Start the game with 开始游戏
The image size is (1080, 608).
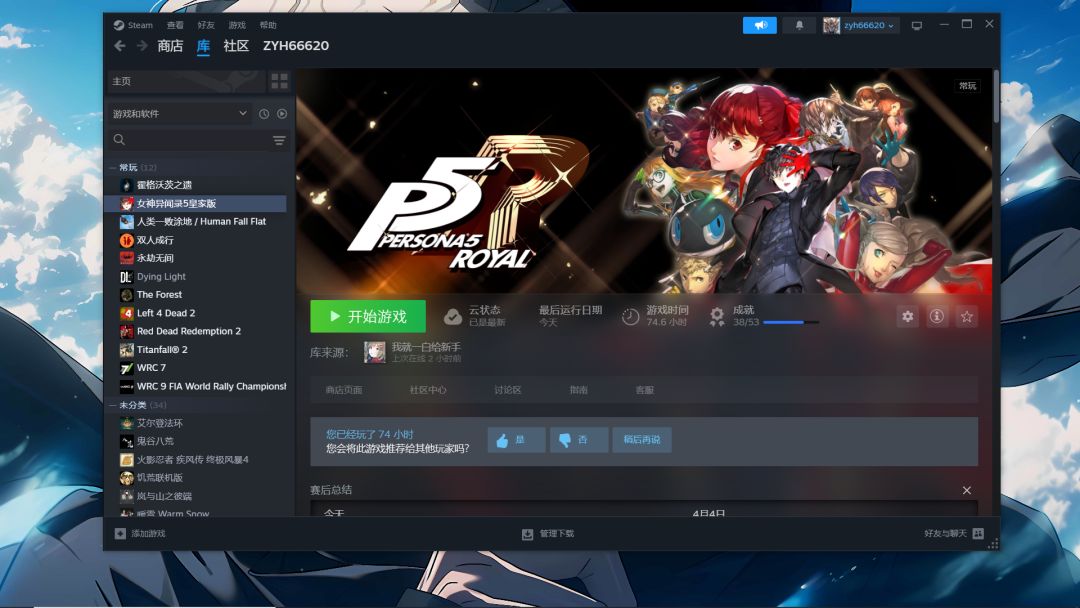click(368, 316)
